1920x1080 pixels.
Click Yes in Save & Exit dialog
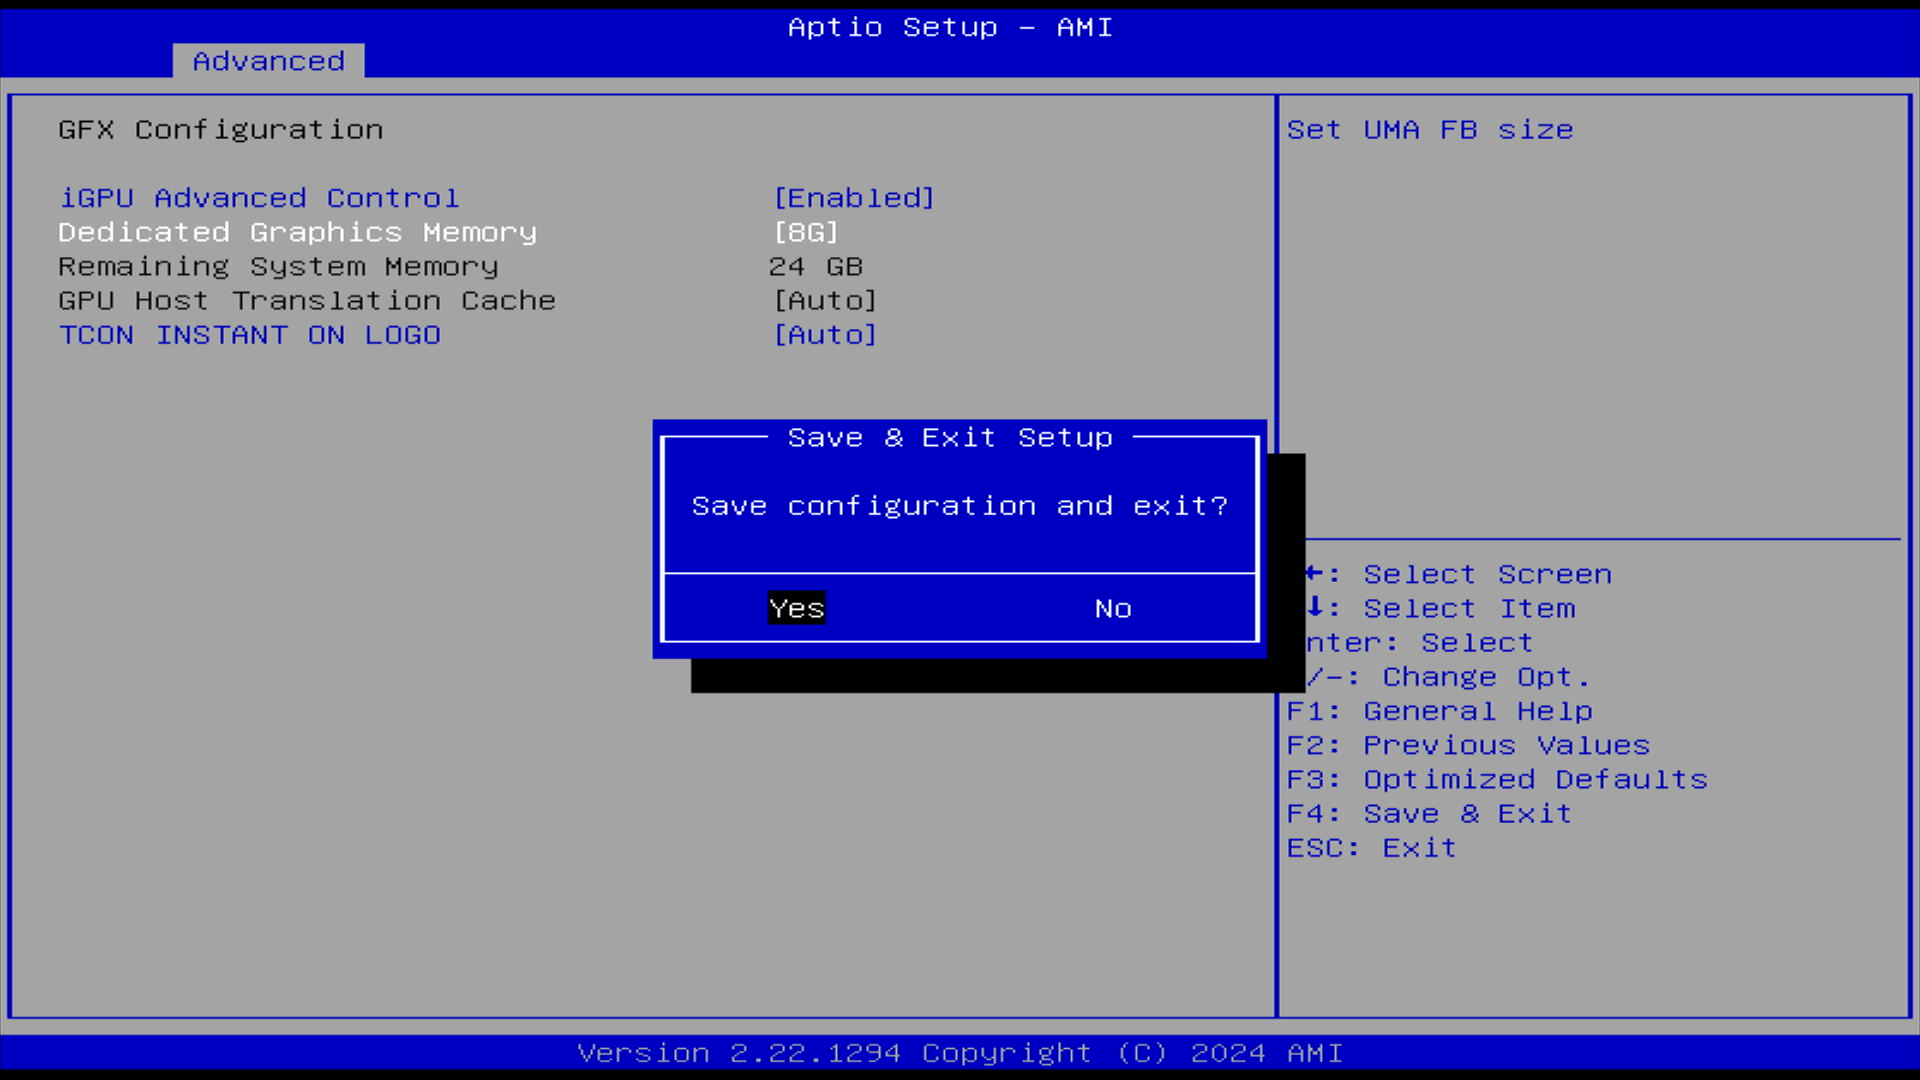click(796, 608)
